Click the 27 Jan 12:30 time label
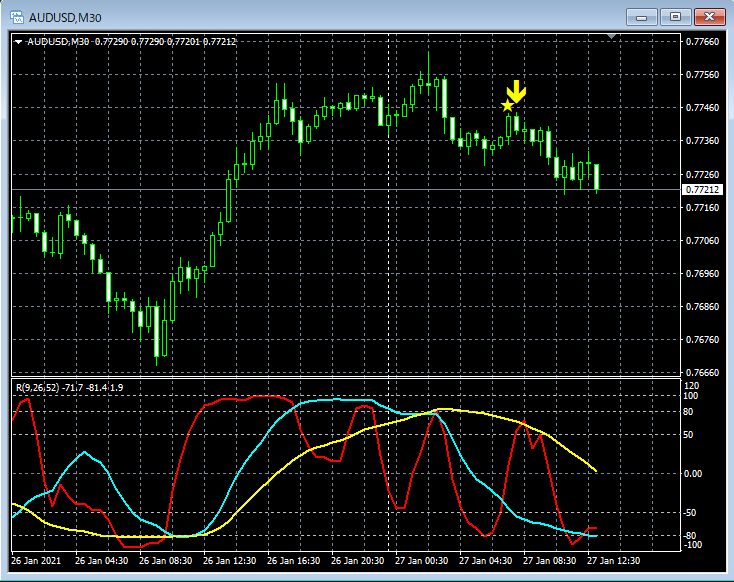734x582 pixels. pos(614,560)
